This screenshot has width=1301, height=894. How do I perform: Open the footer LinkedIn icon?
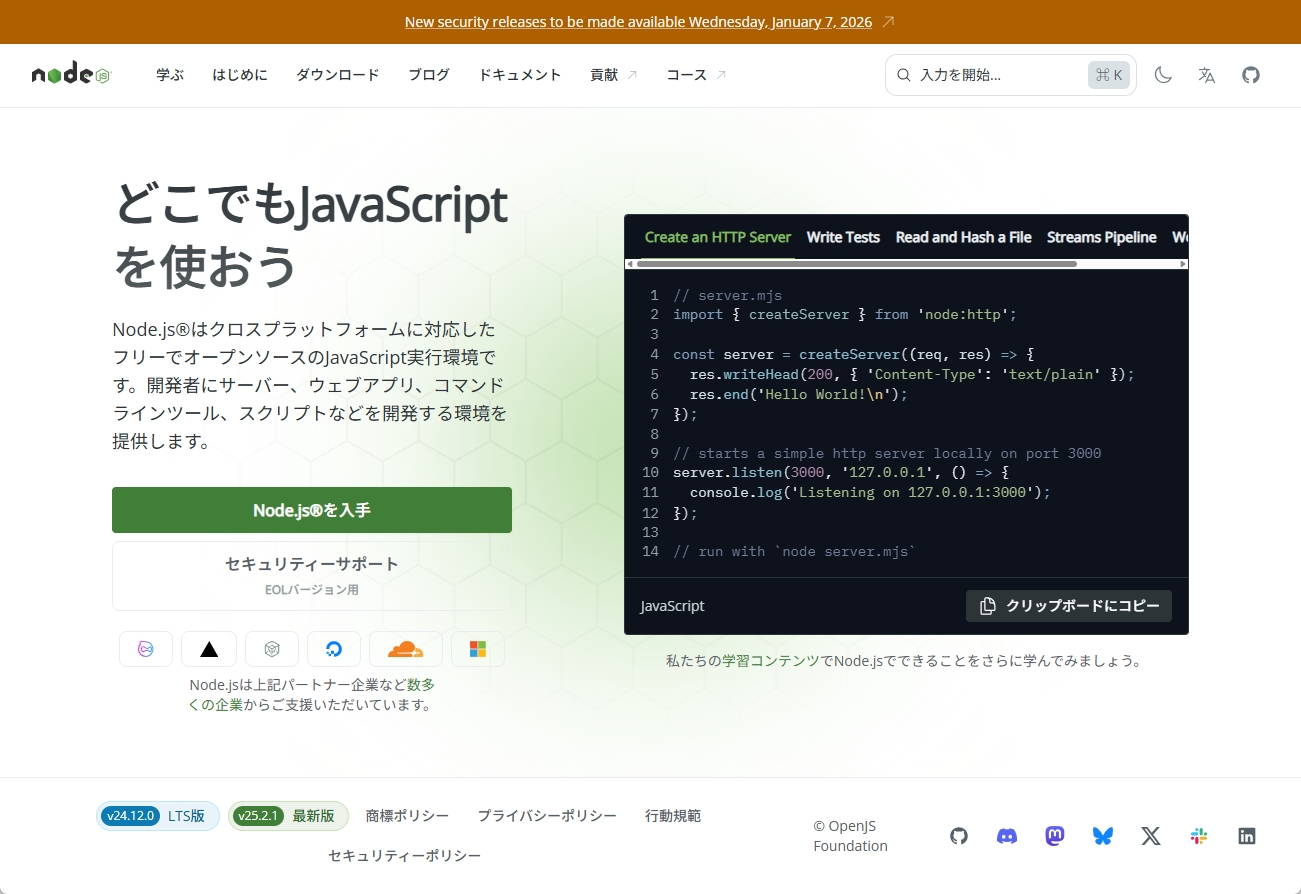coord(1247,836)
